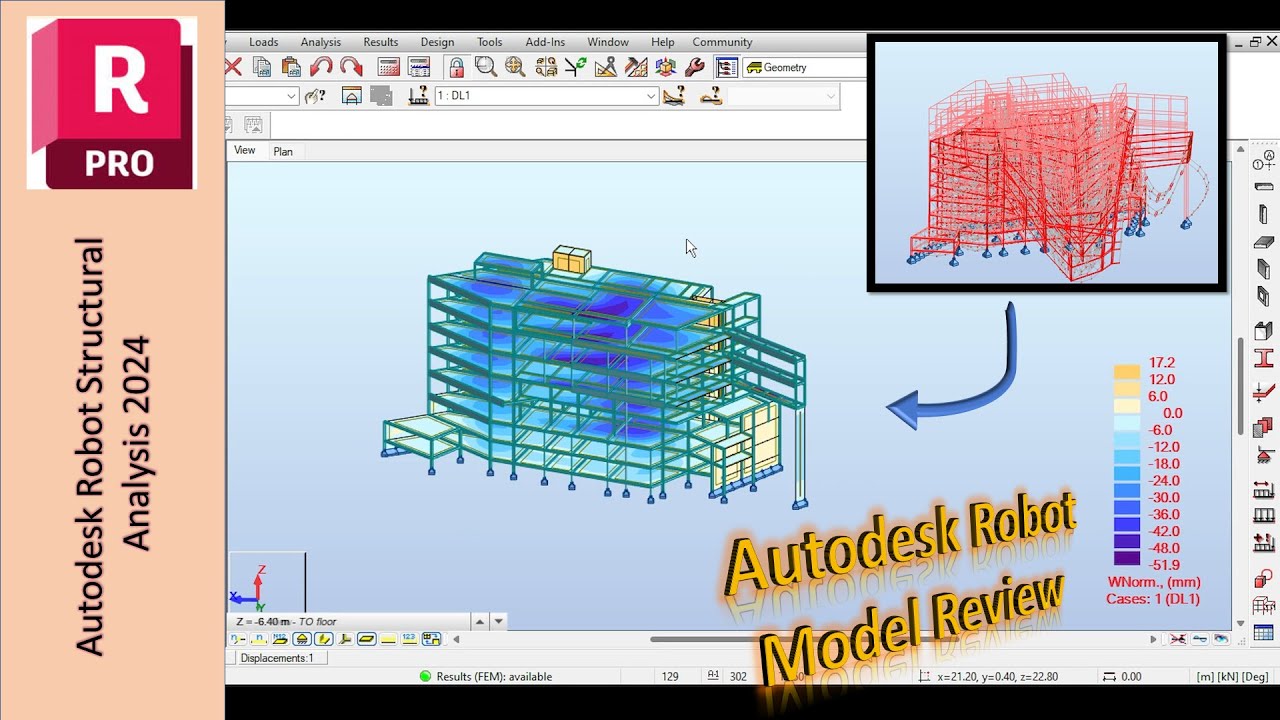Viewport: 1280px width, 720px height.
Task: Click the load question-mark icon before DL1
Action: coord(419,96)
